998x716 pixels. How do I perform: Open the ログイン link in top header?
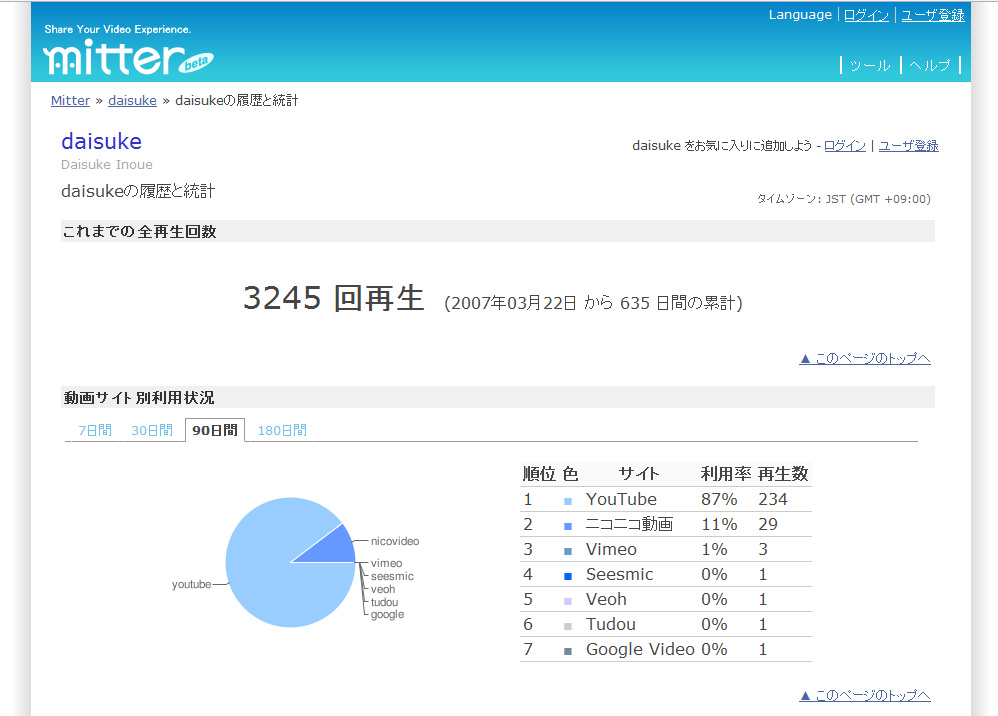[x=866, y=15]
